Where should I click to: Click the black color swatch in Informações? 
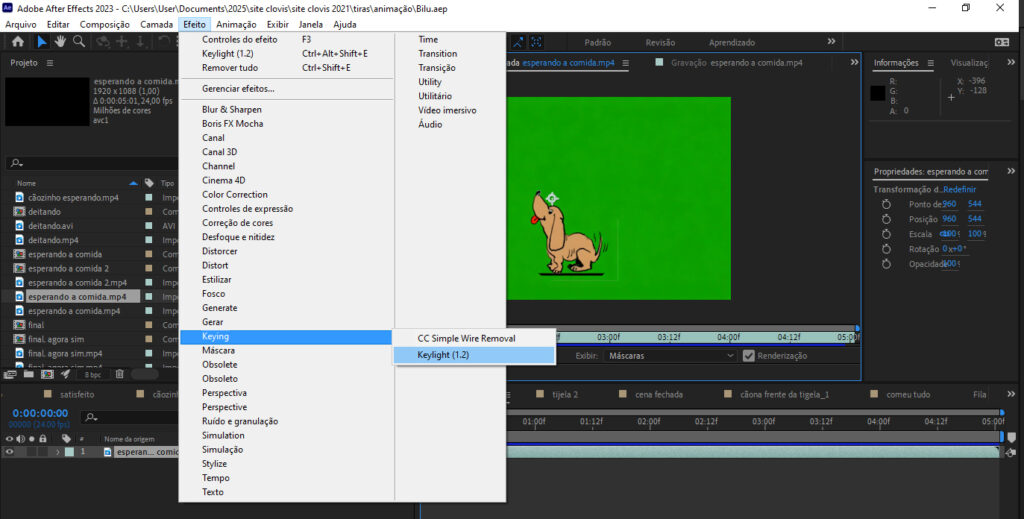tap(877, 93)
